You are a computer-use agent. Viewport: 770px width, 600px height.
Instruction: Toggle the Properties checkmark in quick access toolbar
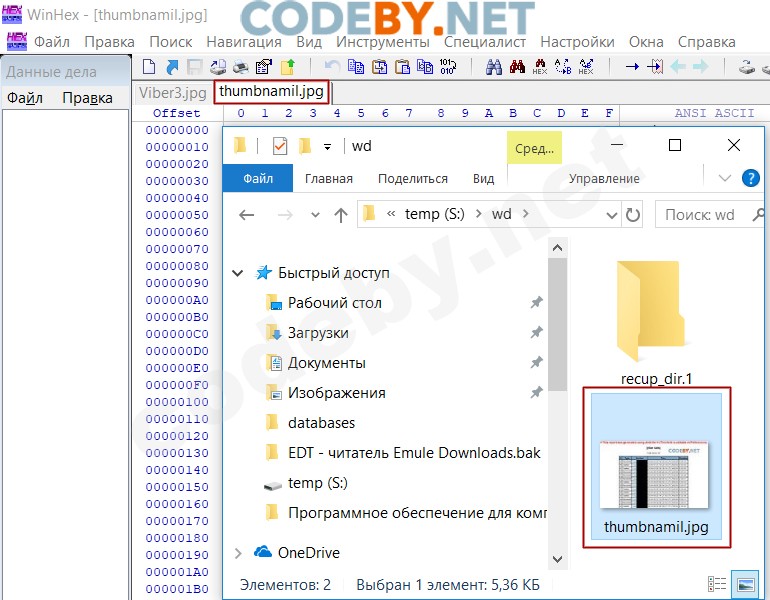pyautogui.click(x=279, y=146)
